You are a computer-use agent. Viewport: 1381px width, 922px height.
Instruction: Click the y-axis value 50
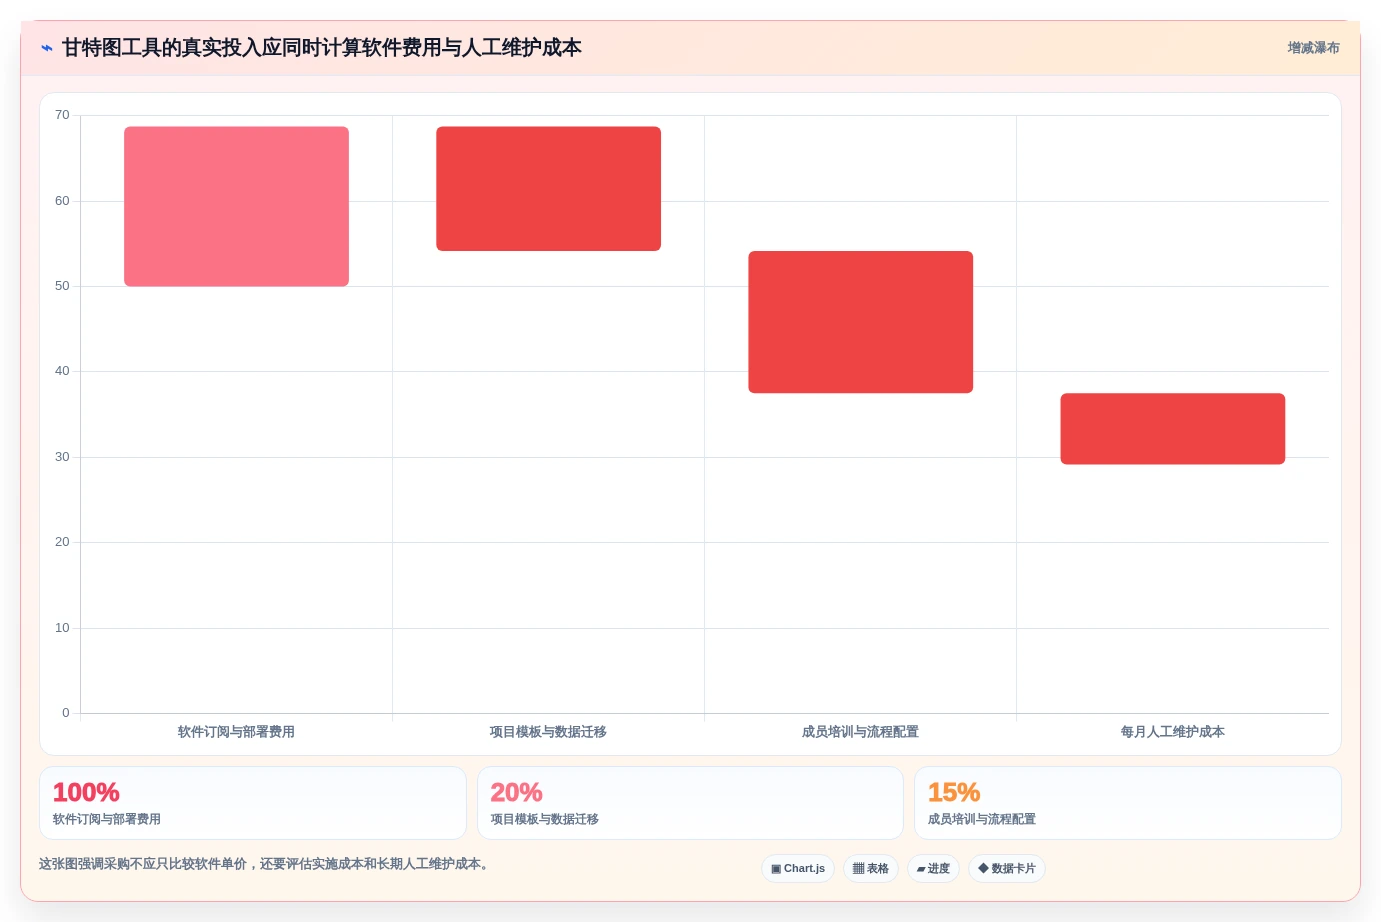[62, 286]
